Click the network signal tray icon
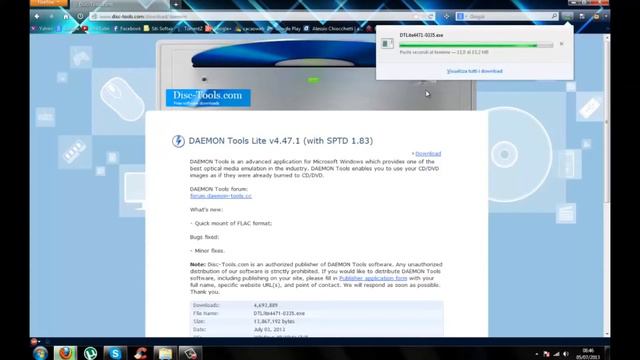This screenshot has width=640, height=360. [556, 354]
